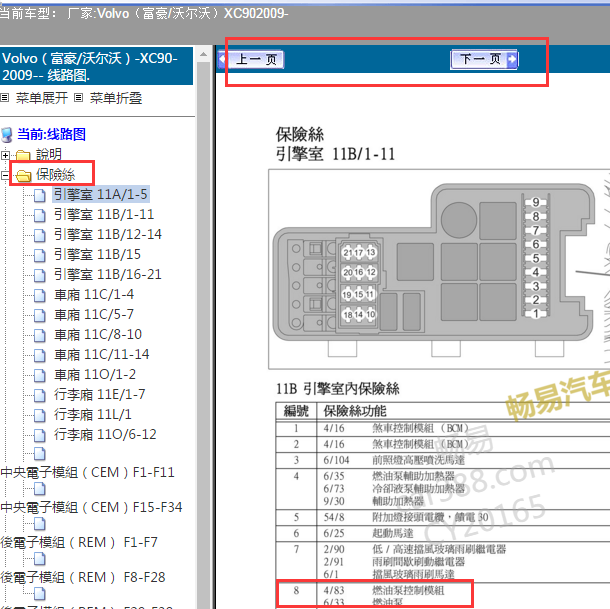610x609 pixels.
Task: Click the sidebar vertical scrollbar track
Action: pyautogui.click(x=203, y=335)
